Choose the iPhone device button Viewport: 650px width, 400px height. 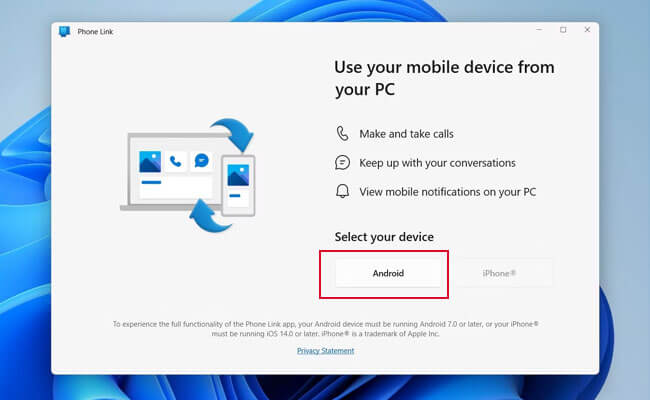499,273
